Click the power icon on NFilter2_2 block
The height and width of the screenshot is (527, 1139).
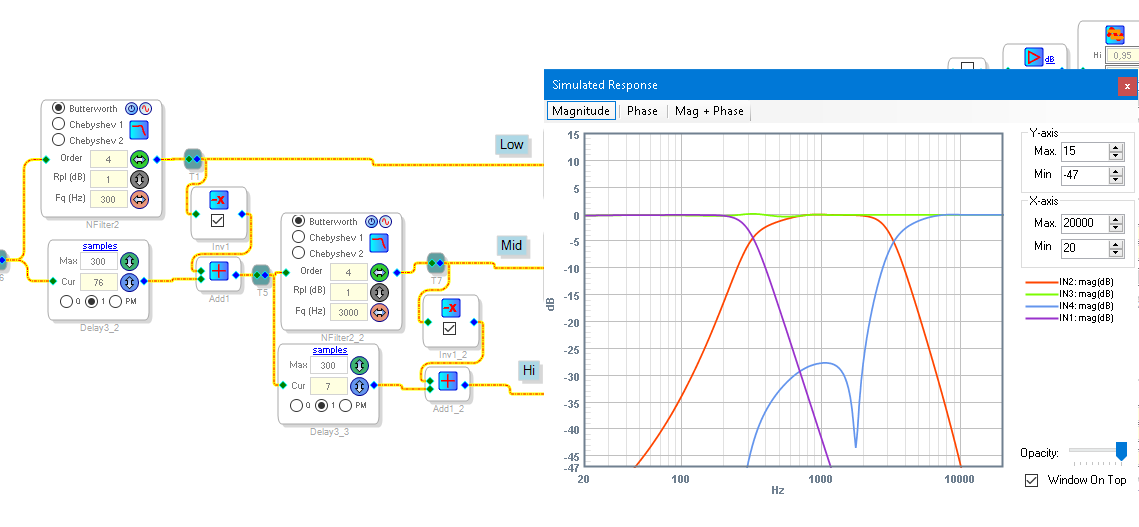click(x=371, y=222)
